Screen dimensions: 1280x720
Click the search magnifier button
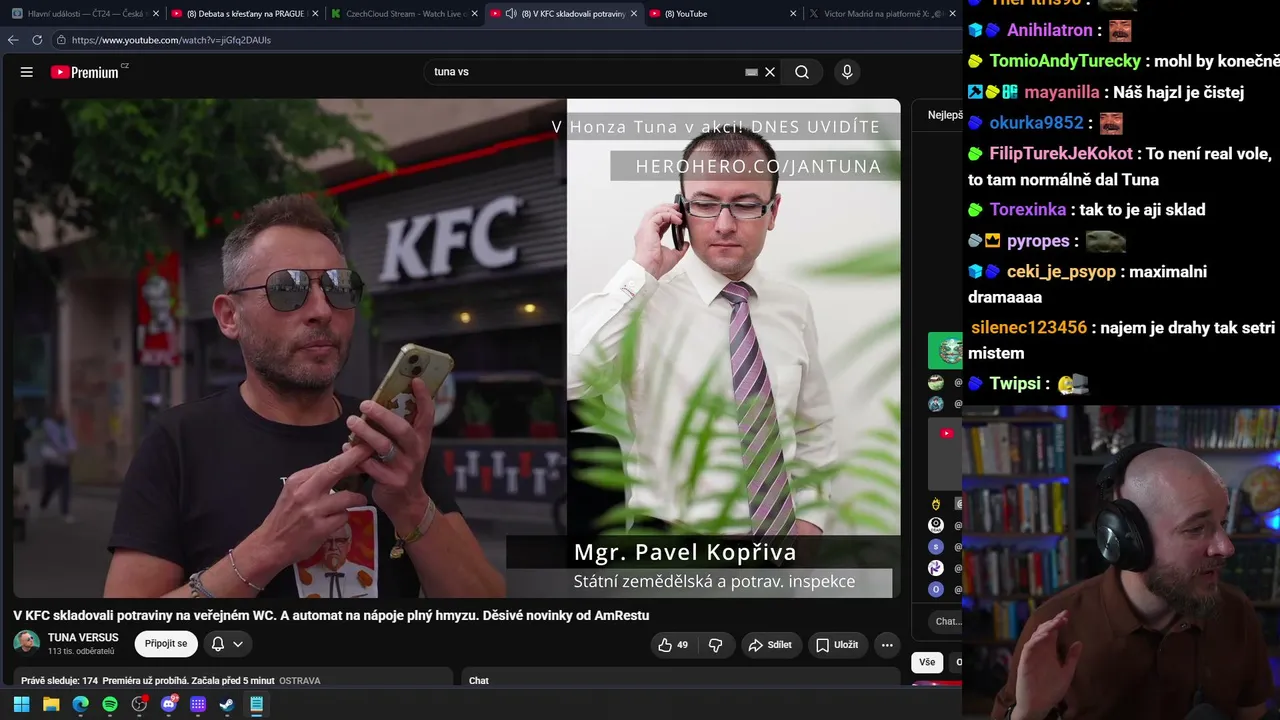(802, 72)
